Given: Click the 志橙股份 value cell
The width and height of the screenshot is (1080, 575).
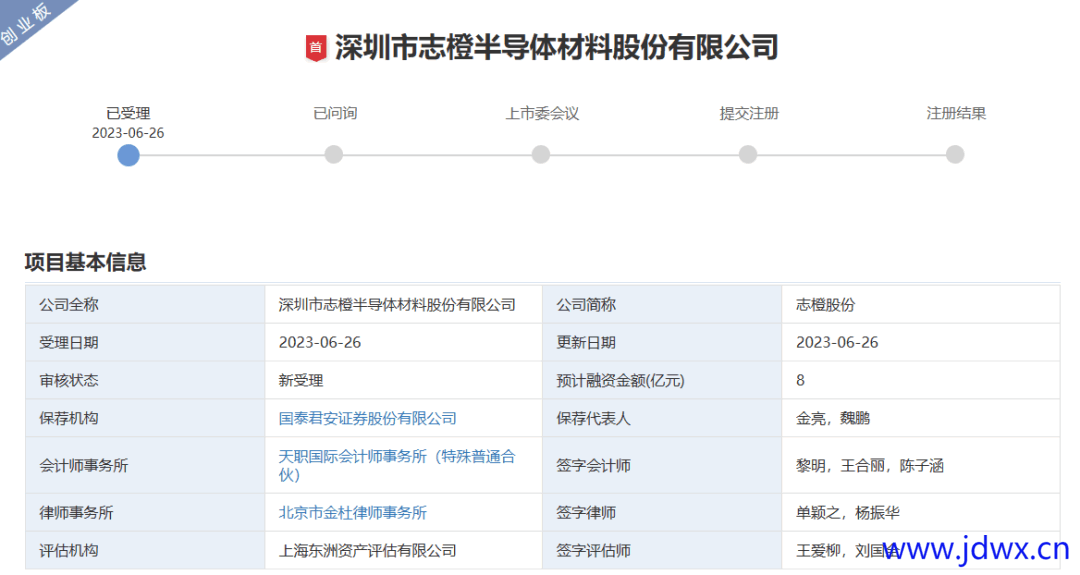Looking at the screenshot, I should 921,304.
